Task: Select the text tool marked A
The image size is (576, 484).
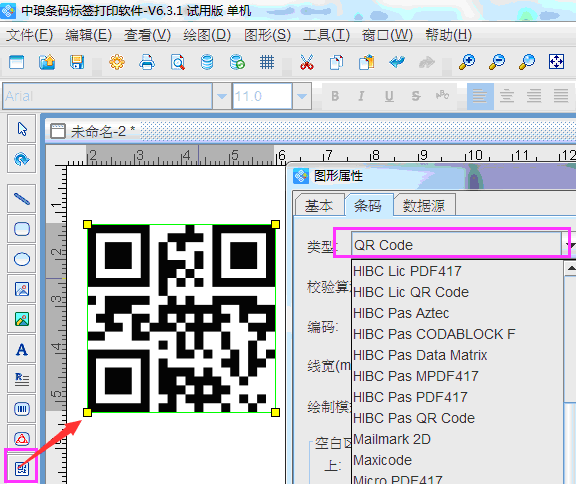Action: [22, 349]
